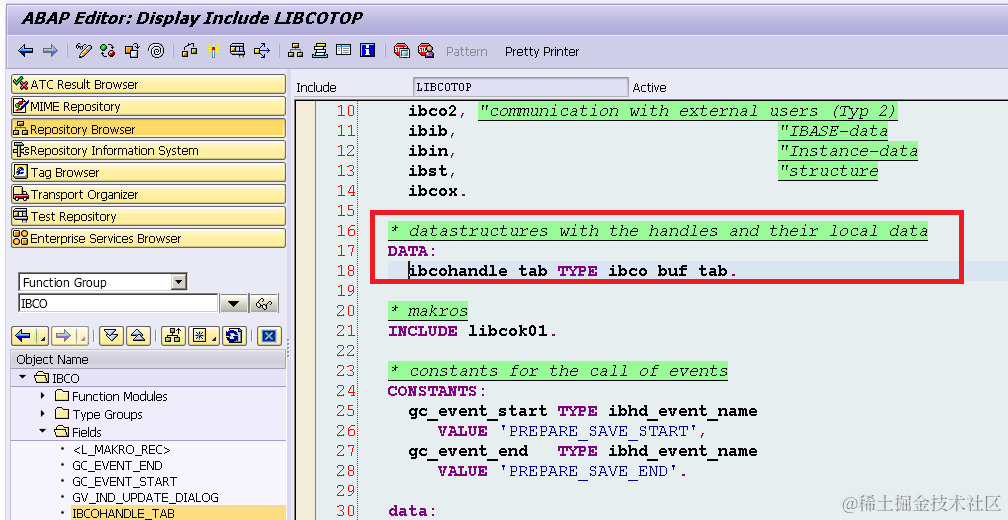1008x520 pixels.
Task: Click navigation panel back arrow button
Action: point(24,336)
